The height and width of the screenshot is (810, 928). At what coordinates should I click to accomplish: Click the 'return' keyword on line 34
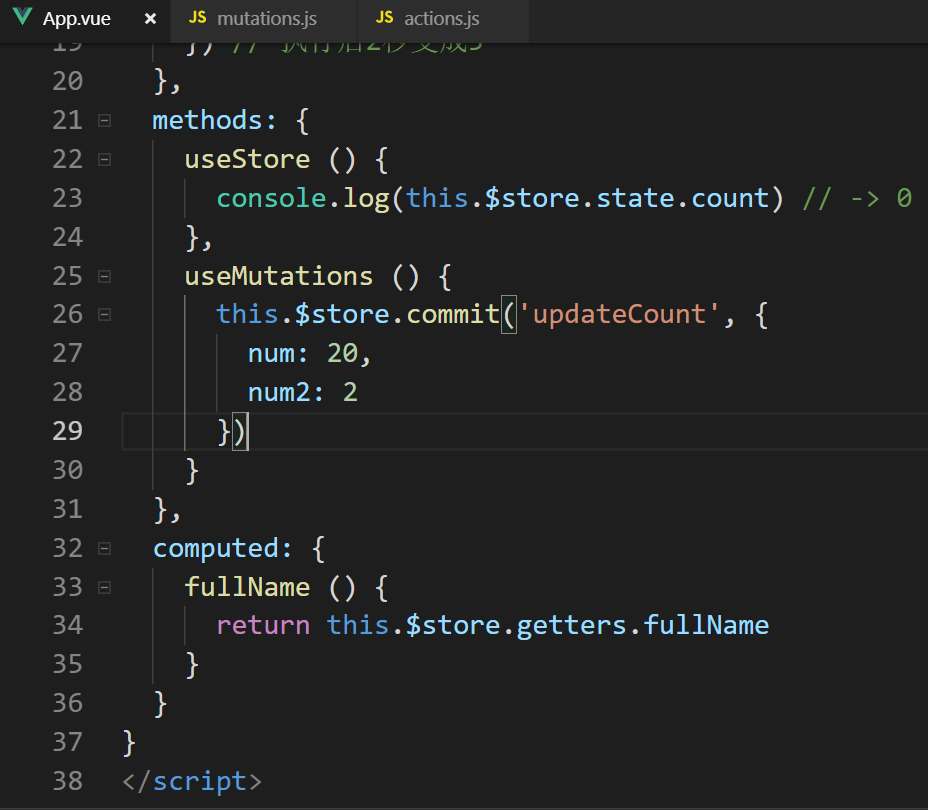click(x=263, y=626)
